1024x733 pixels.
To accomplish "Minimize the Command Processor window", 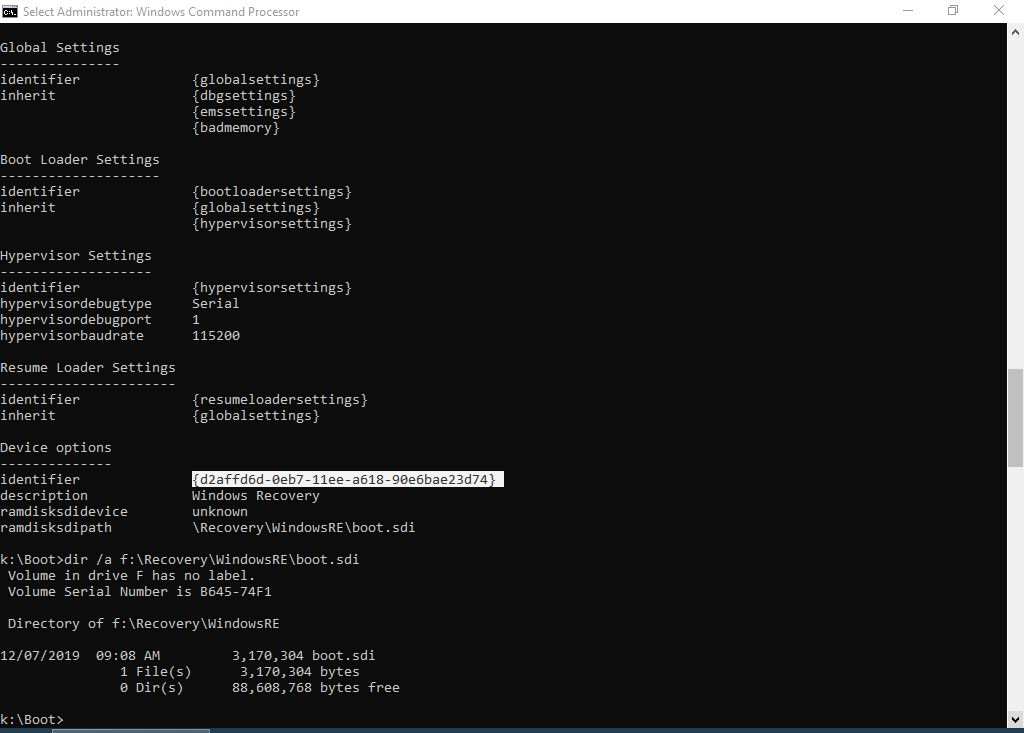I will coord(907,11).
